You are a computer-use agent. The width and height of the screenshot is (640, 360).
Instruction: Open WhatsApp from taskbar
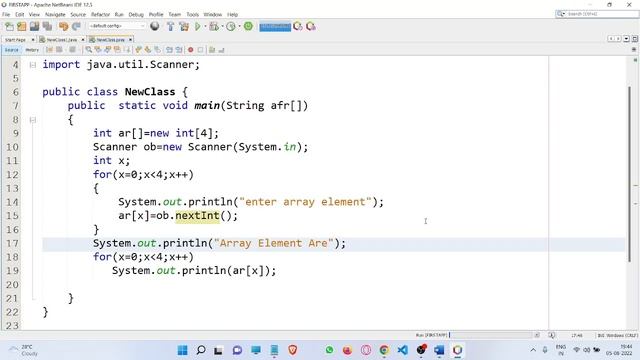[x=329, y=350]
